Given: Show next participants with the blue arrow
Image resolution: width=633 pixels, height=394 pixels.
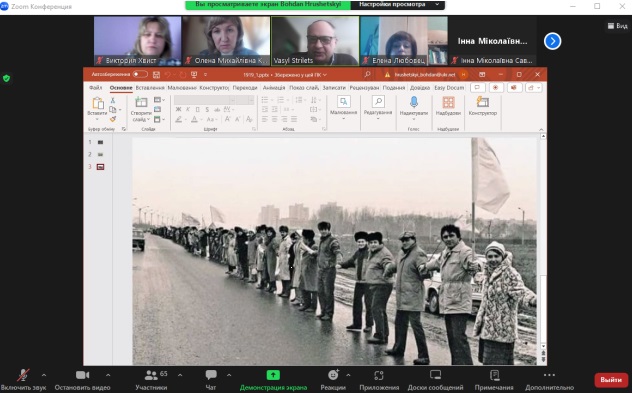Looking at the screenshot, I should pyautogui.click(x=552, y=41).
